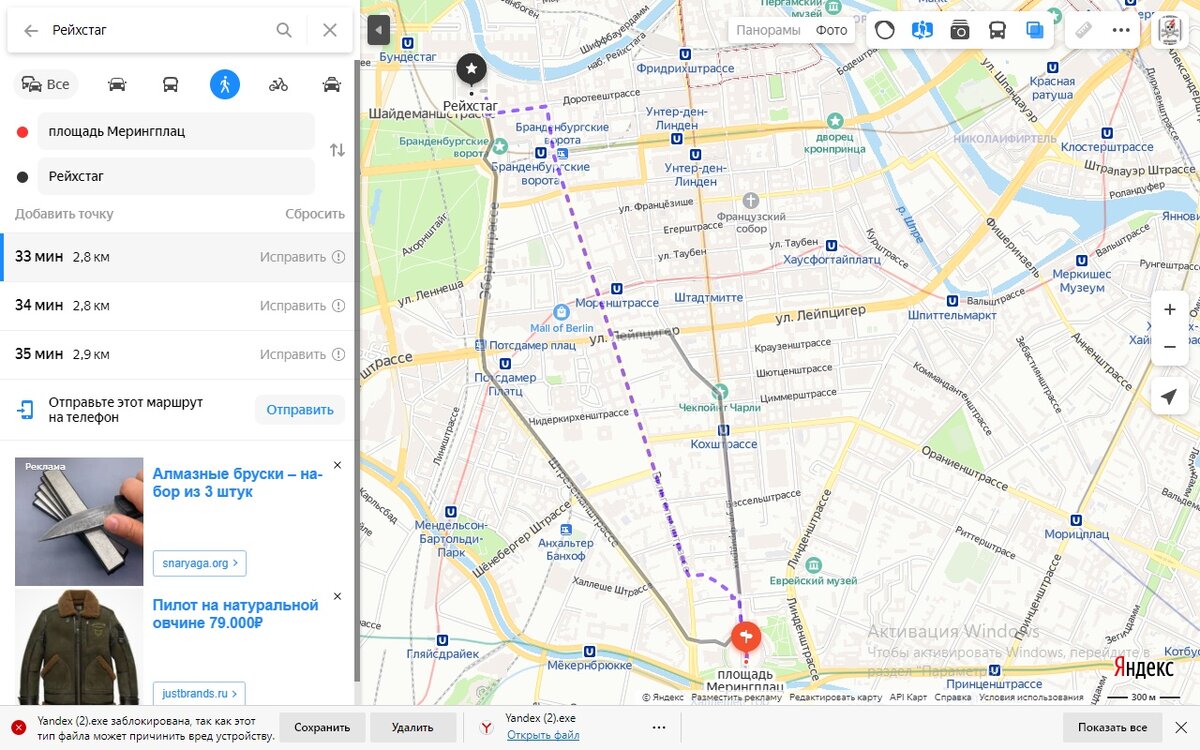Click the Рейхстаг destination star marker

[x=472, y=69]
